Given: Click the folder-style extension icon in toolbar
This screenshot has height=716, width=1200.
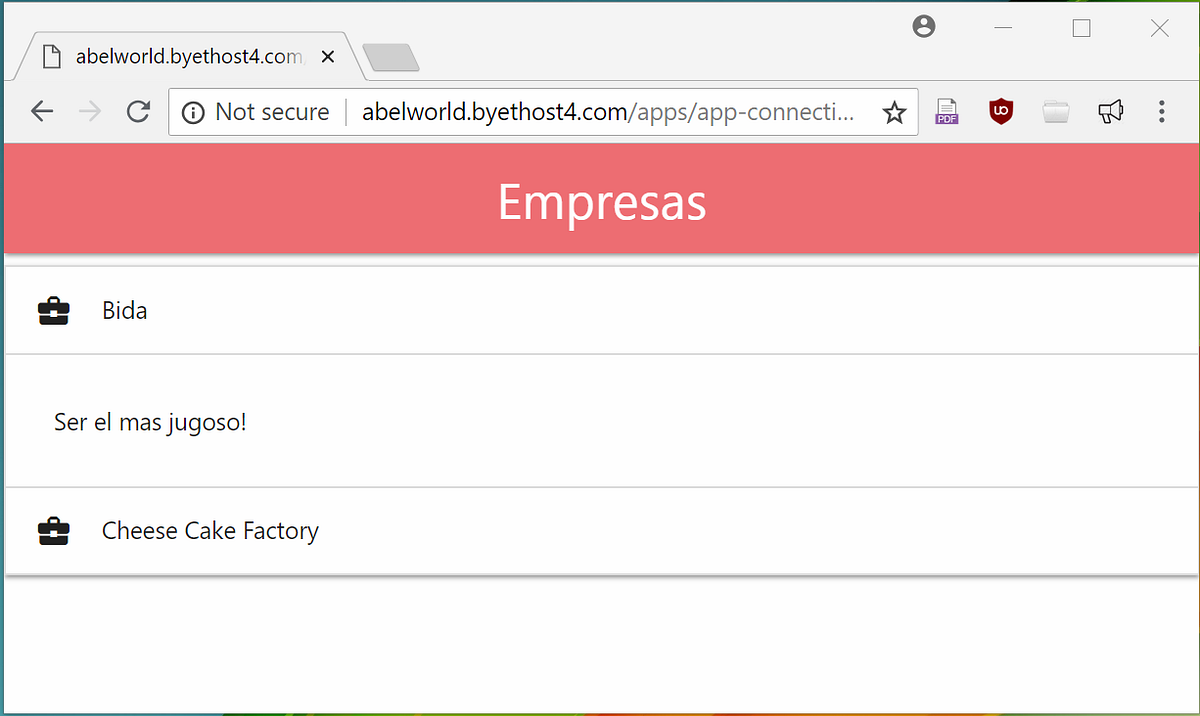Looking at the screenshot, I should [x=1056, y=111].
